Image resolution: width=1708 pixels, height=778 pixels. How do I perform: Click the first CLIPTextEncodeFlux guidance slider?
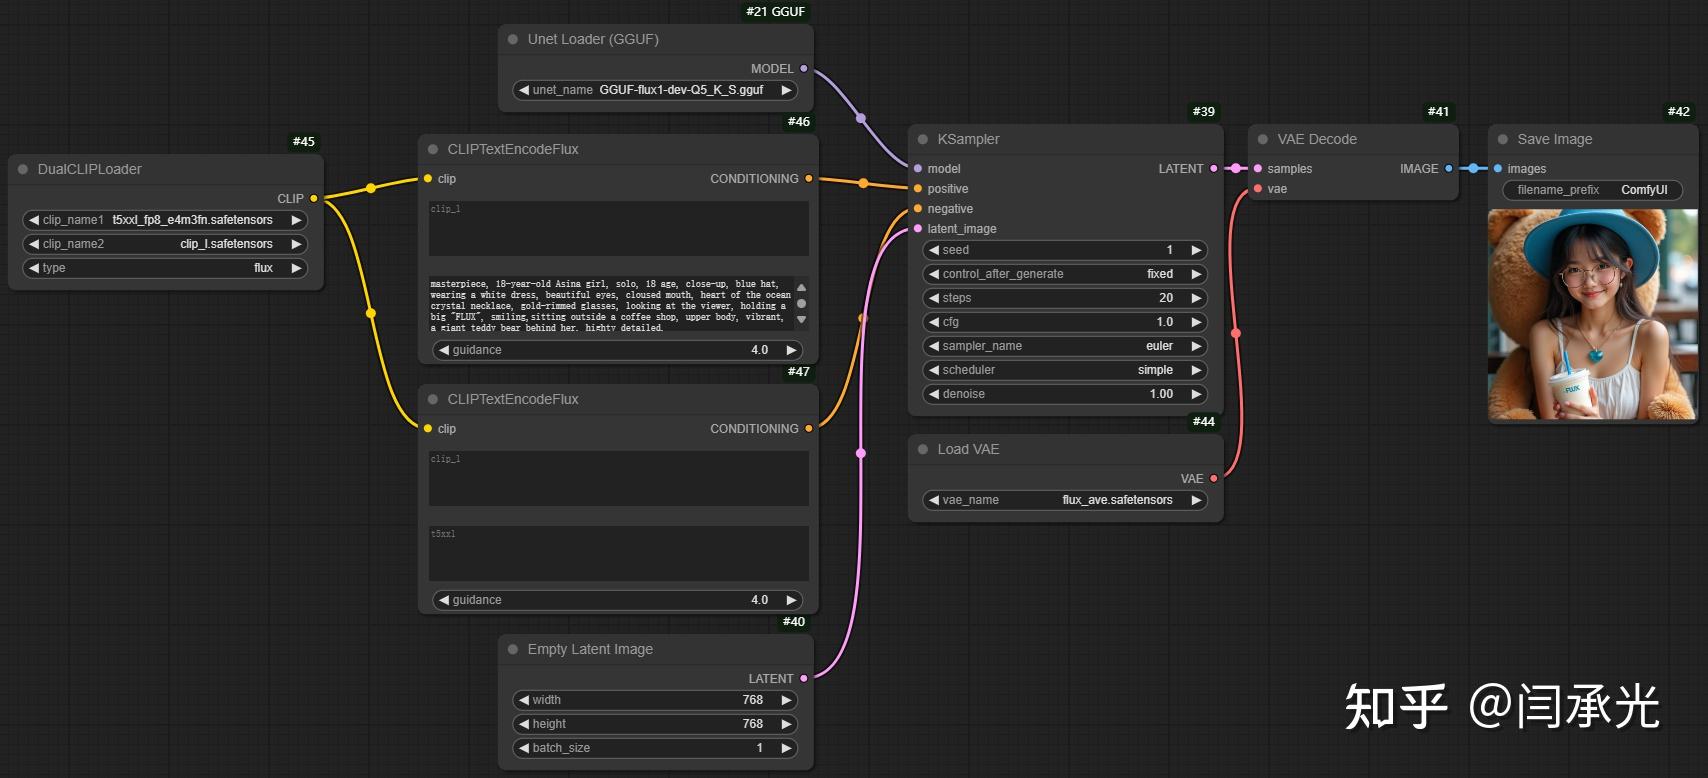coord(618,350)
